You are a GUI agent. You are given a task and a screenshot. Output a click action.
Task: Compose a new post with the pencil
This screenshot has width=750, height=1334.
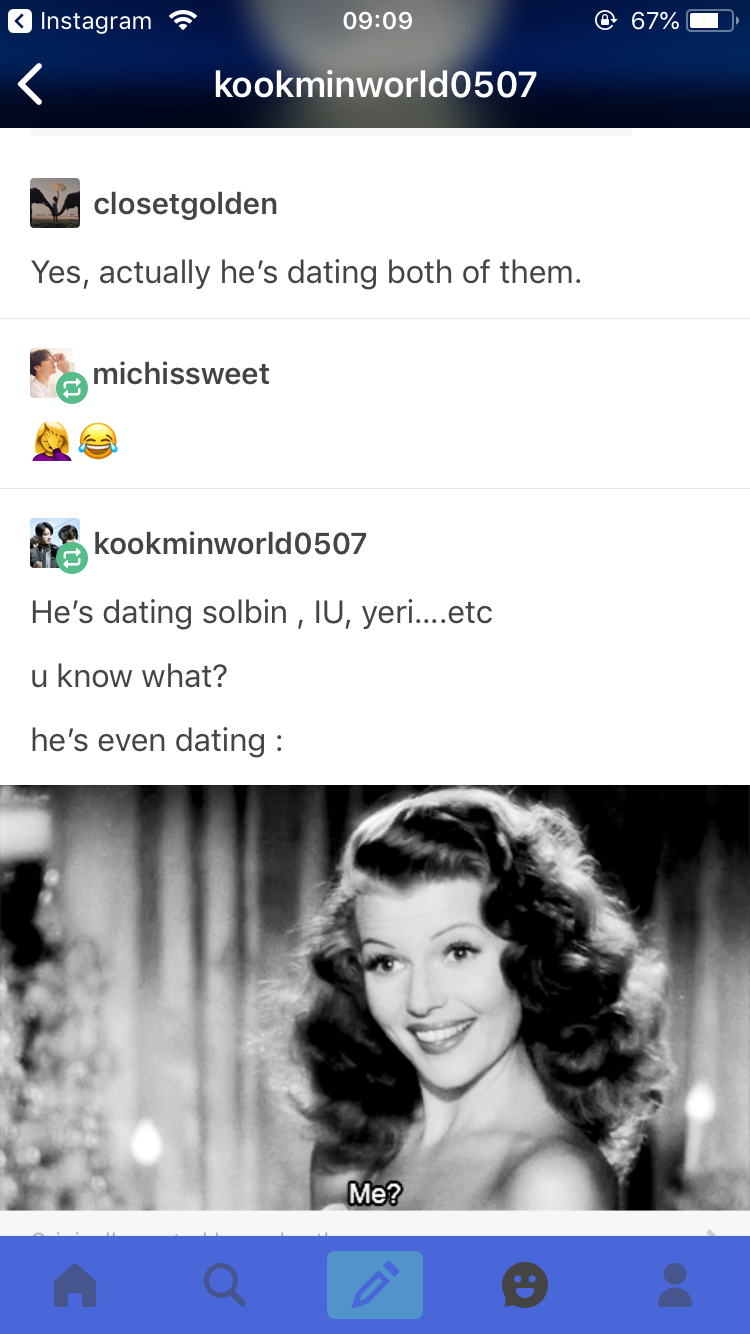pyautogui.click(x=375, y=1285)
